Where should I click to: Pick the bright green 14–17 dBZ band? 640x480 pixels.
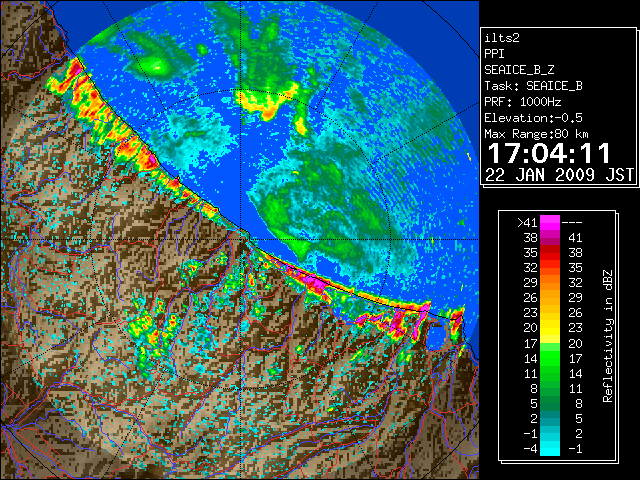[550, 358]
